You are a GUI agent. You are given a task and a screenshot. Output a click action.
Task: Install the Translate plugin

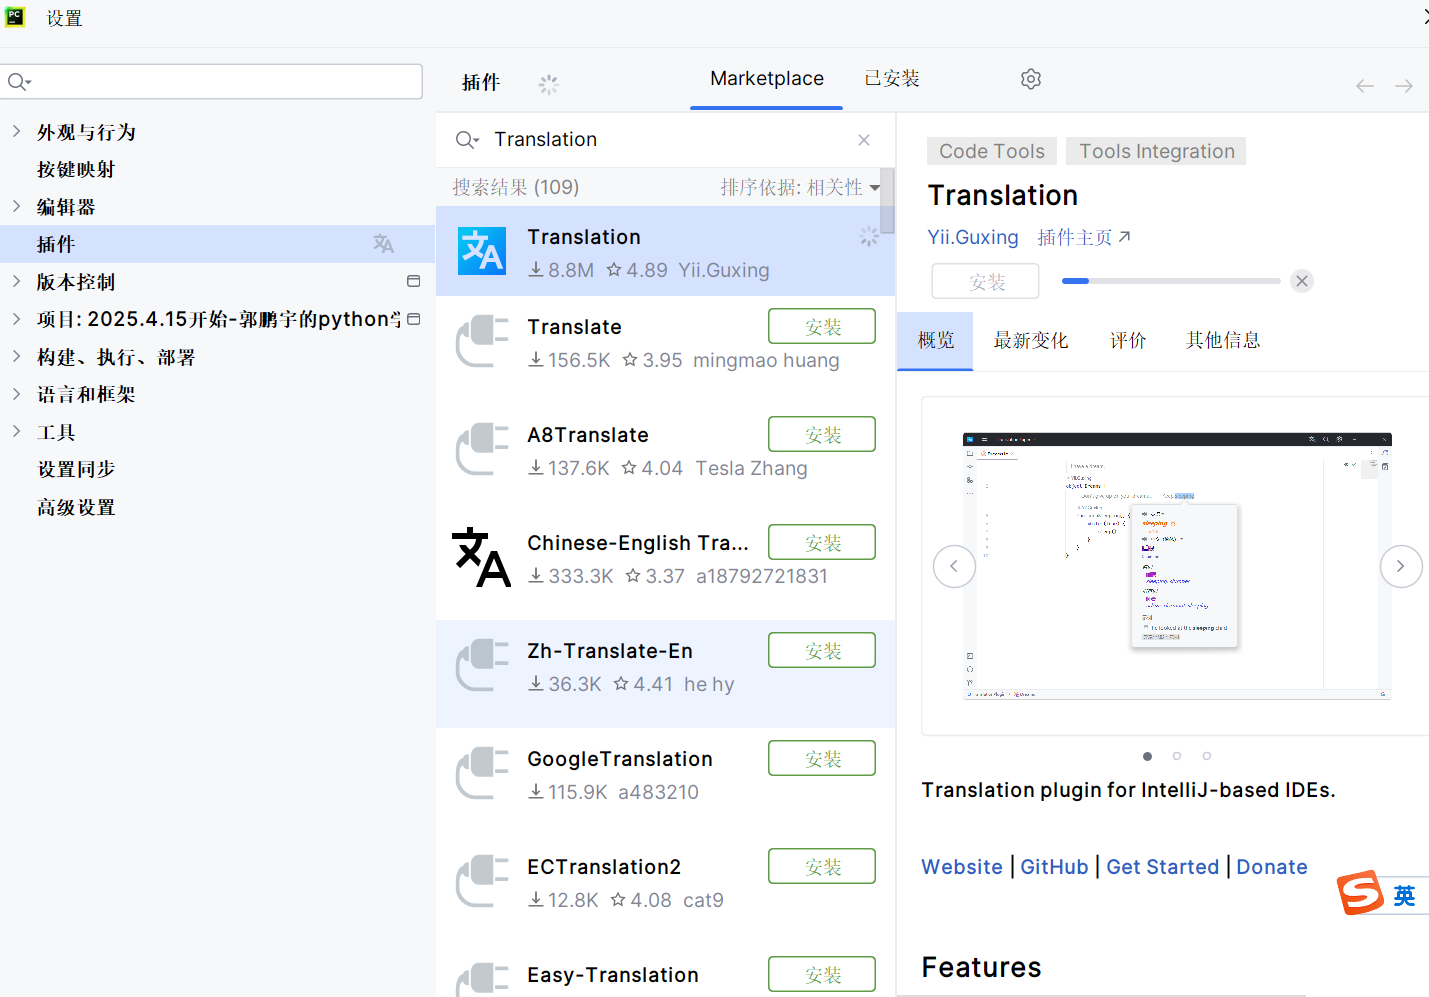click(822, 326)
